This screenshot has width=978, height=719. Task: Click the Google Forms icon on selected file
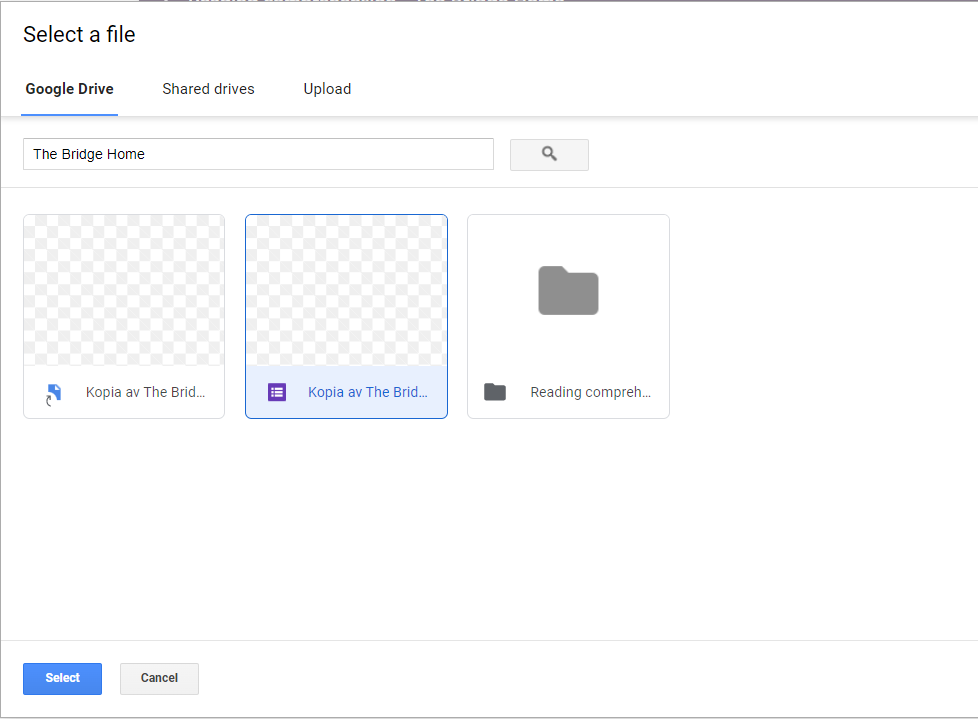[277, 392]
